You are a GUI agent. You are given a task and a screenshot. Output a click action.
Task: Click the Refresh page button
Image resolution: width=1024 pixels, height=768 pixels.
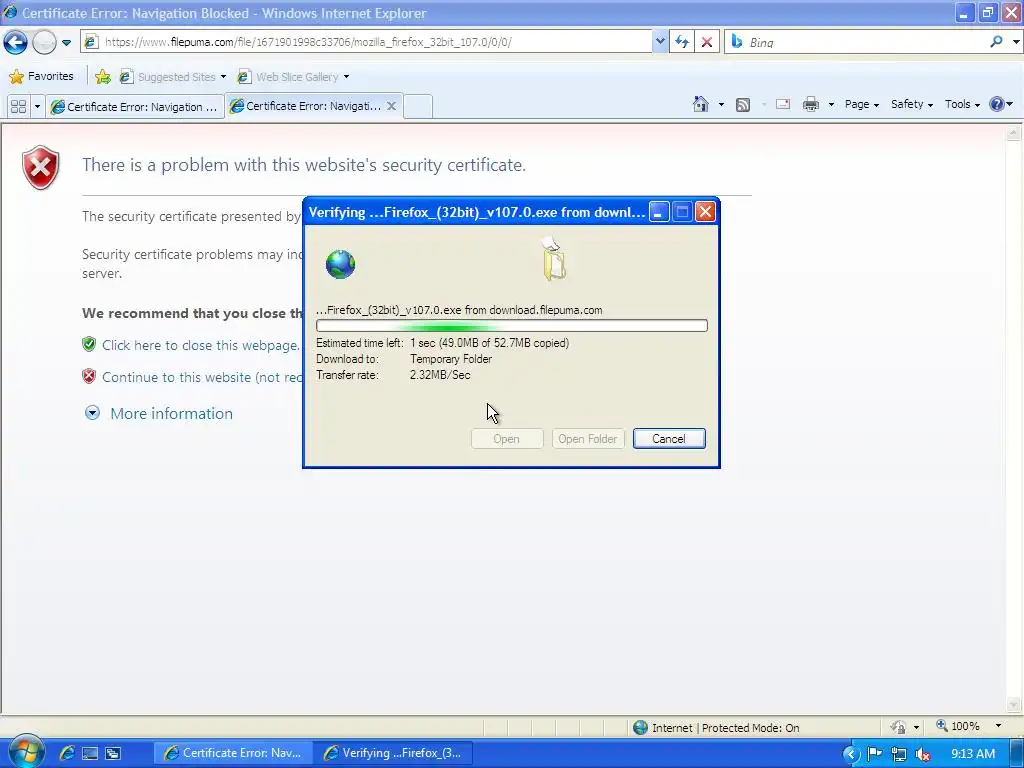pos(682,42)
